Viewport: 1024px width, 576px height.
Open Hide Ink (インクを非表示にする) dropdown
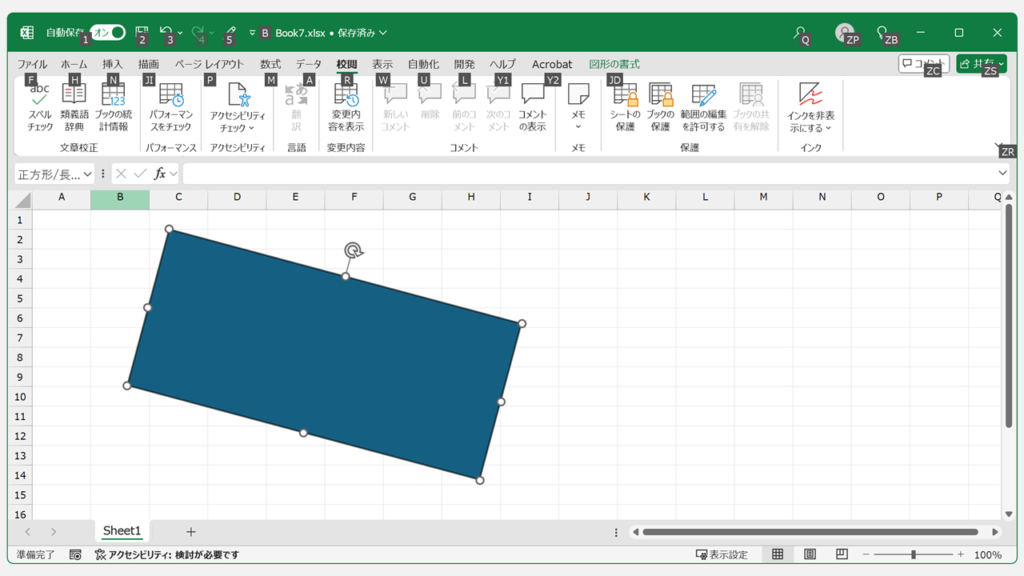(810, 108)
